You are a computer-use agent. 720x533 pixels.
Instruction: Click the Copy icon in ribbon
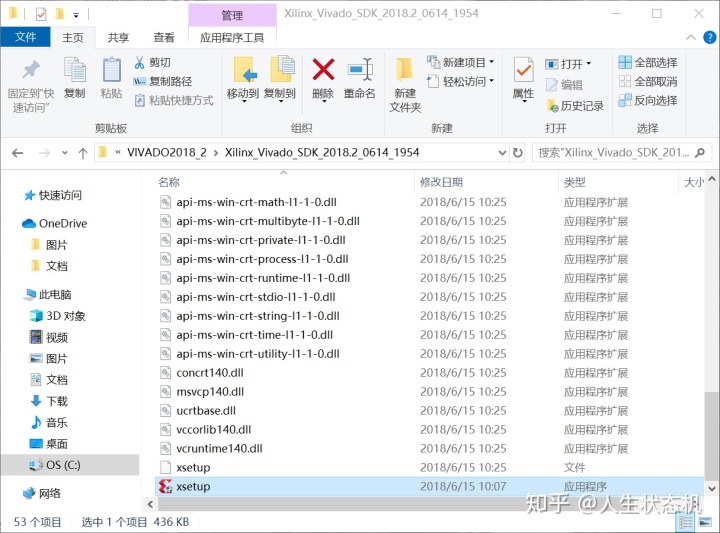point(74,70)
